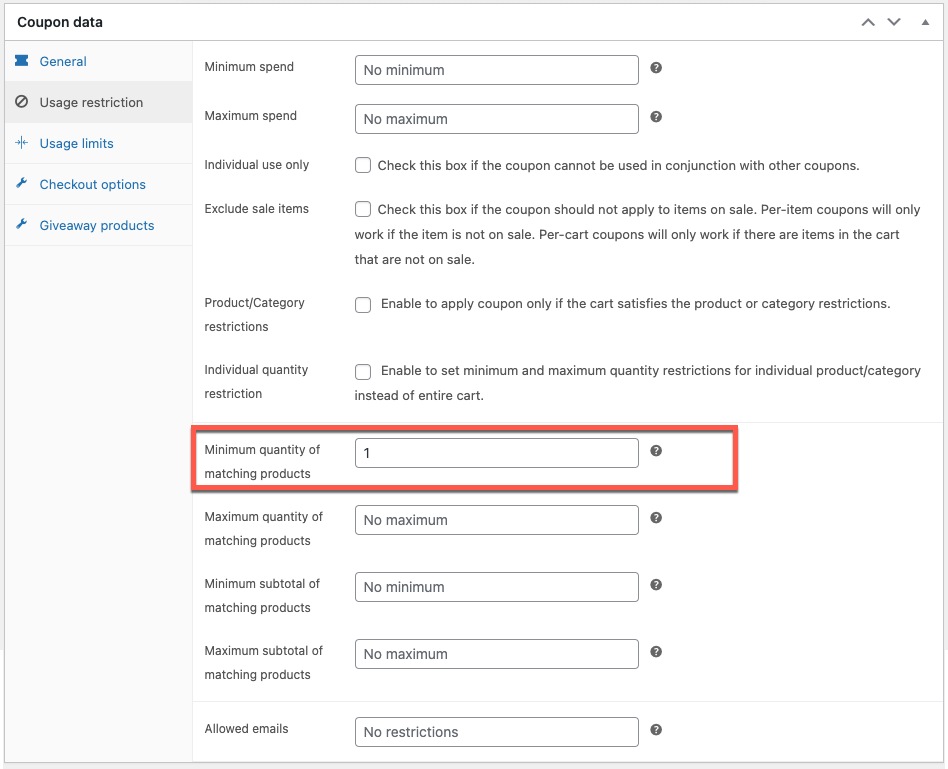This screenshot has width=948, height=769.
Task: Click the Minimum quantity of matching products field
Action: click(496, 453)
